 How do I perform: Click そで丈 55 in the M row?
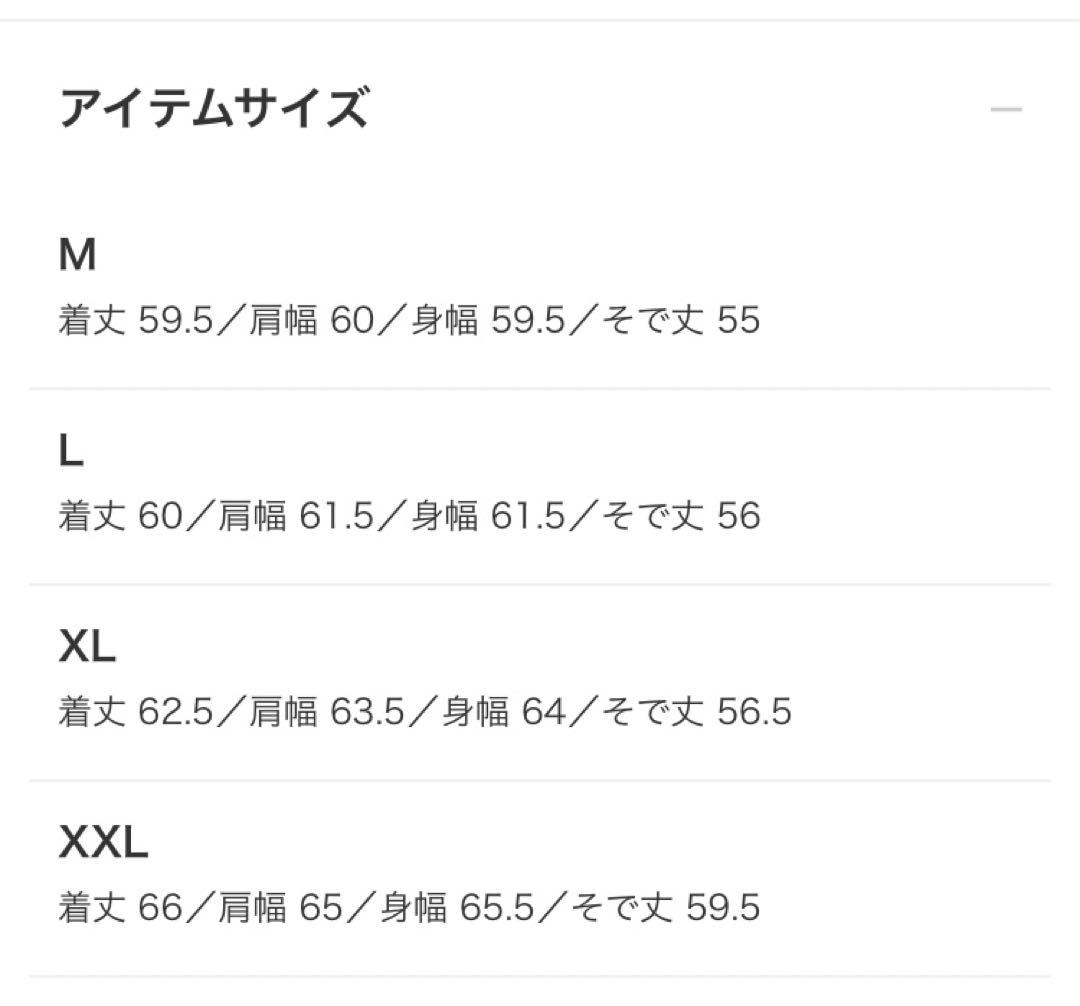[x=682, y=321]
